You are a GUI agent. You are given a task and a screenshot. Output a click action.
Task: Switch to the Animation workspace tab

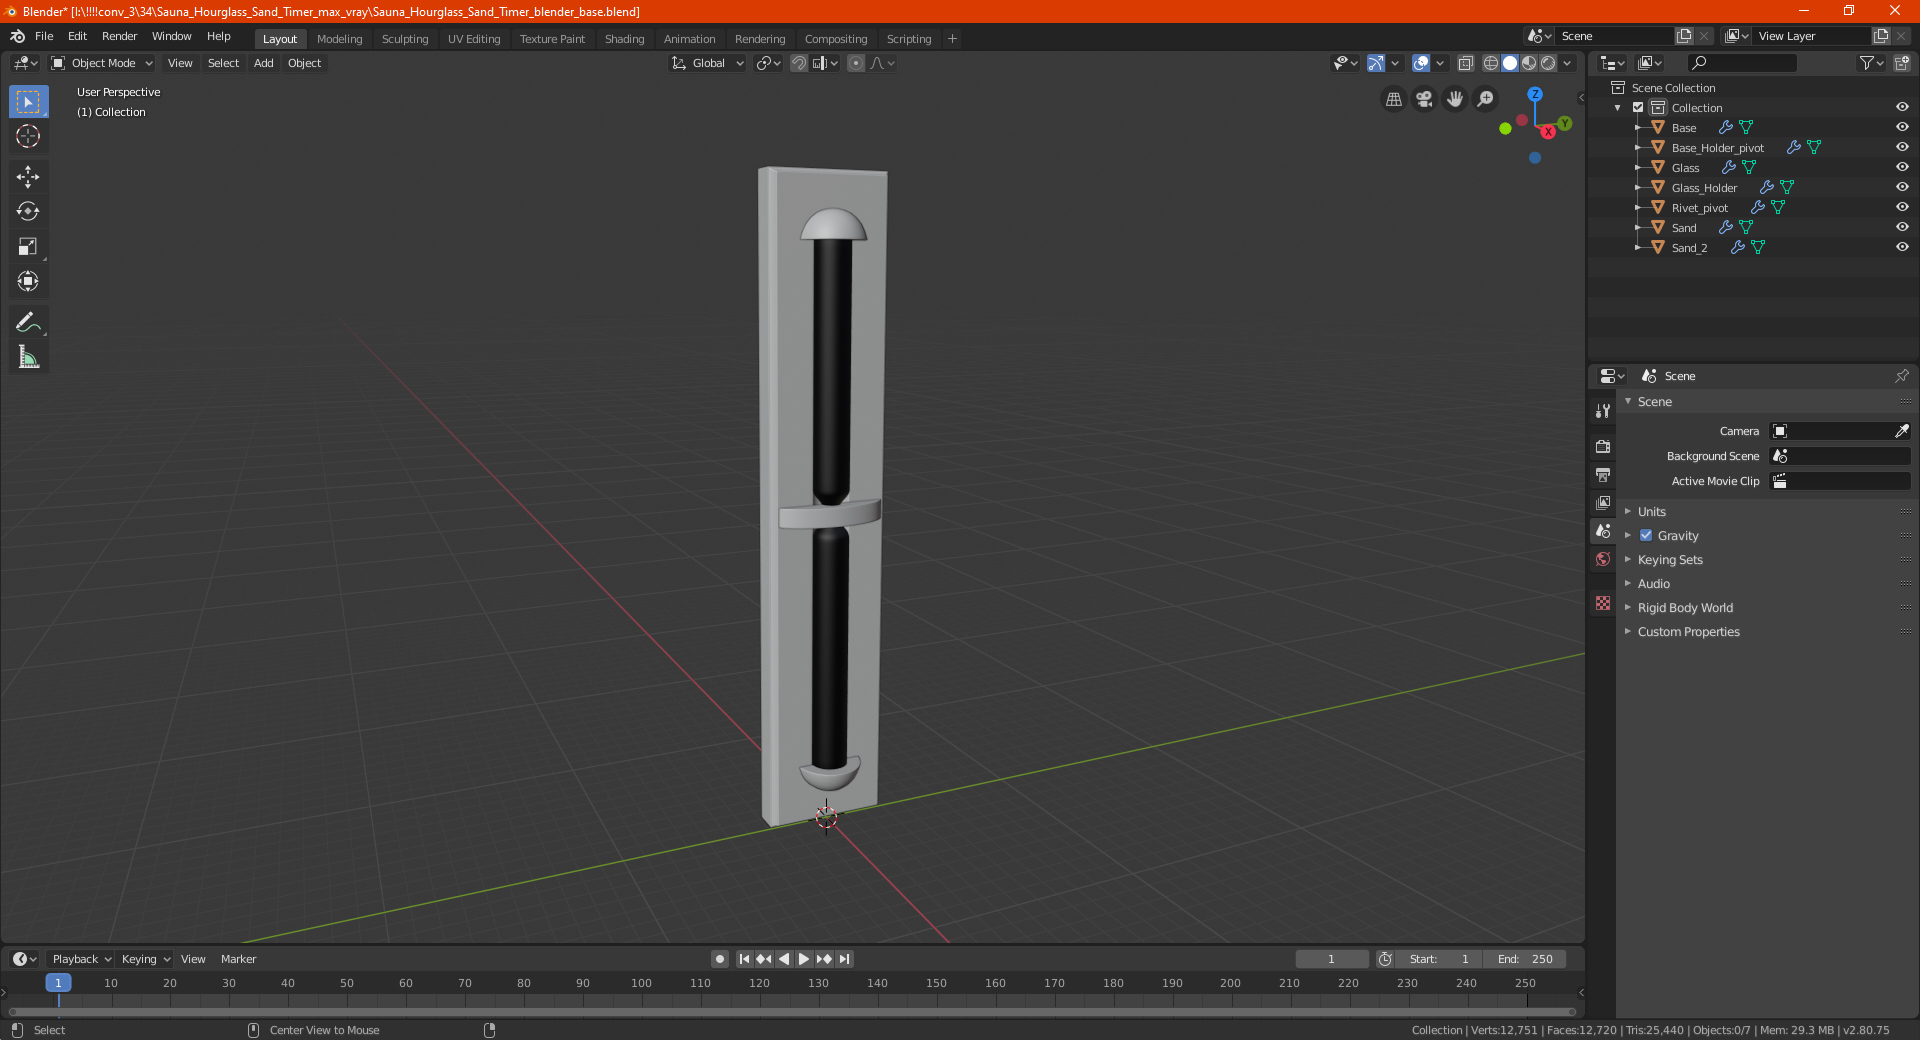point(689,39)
